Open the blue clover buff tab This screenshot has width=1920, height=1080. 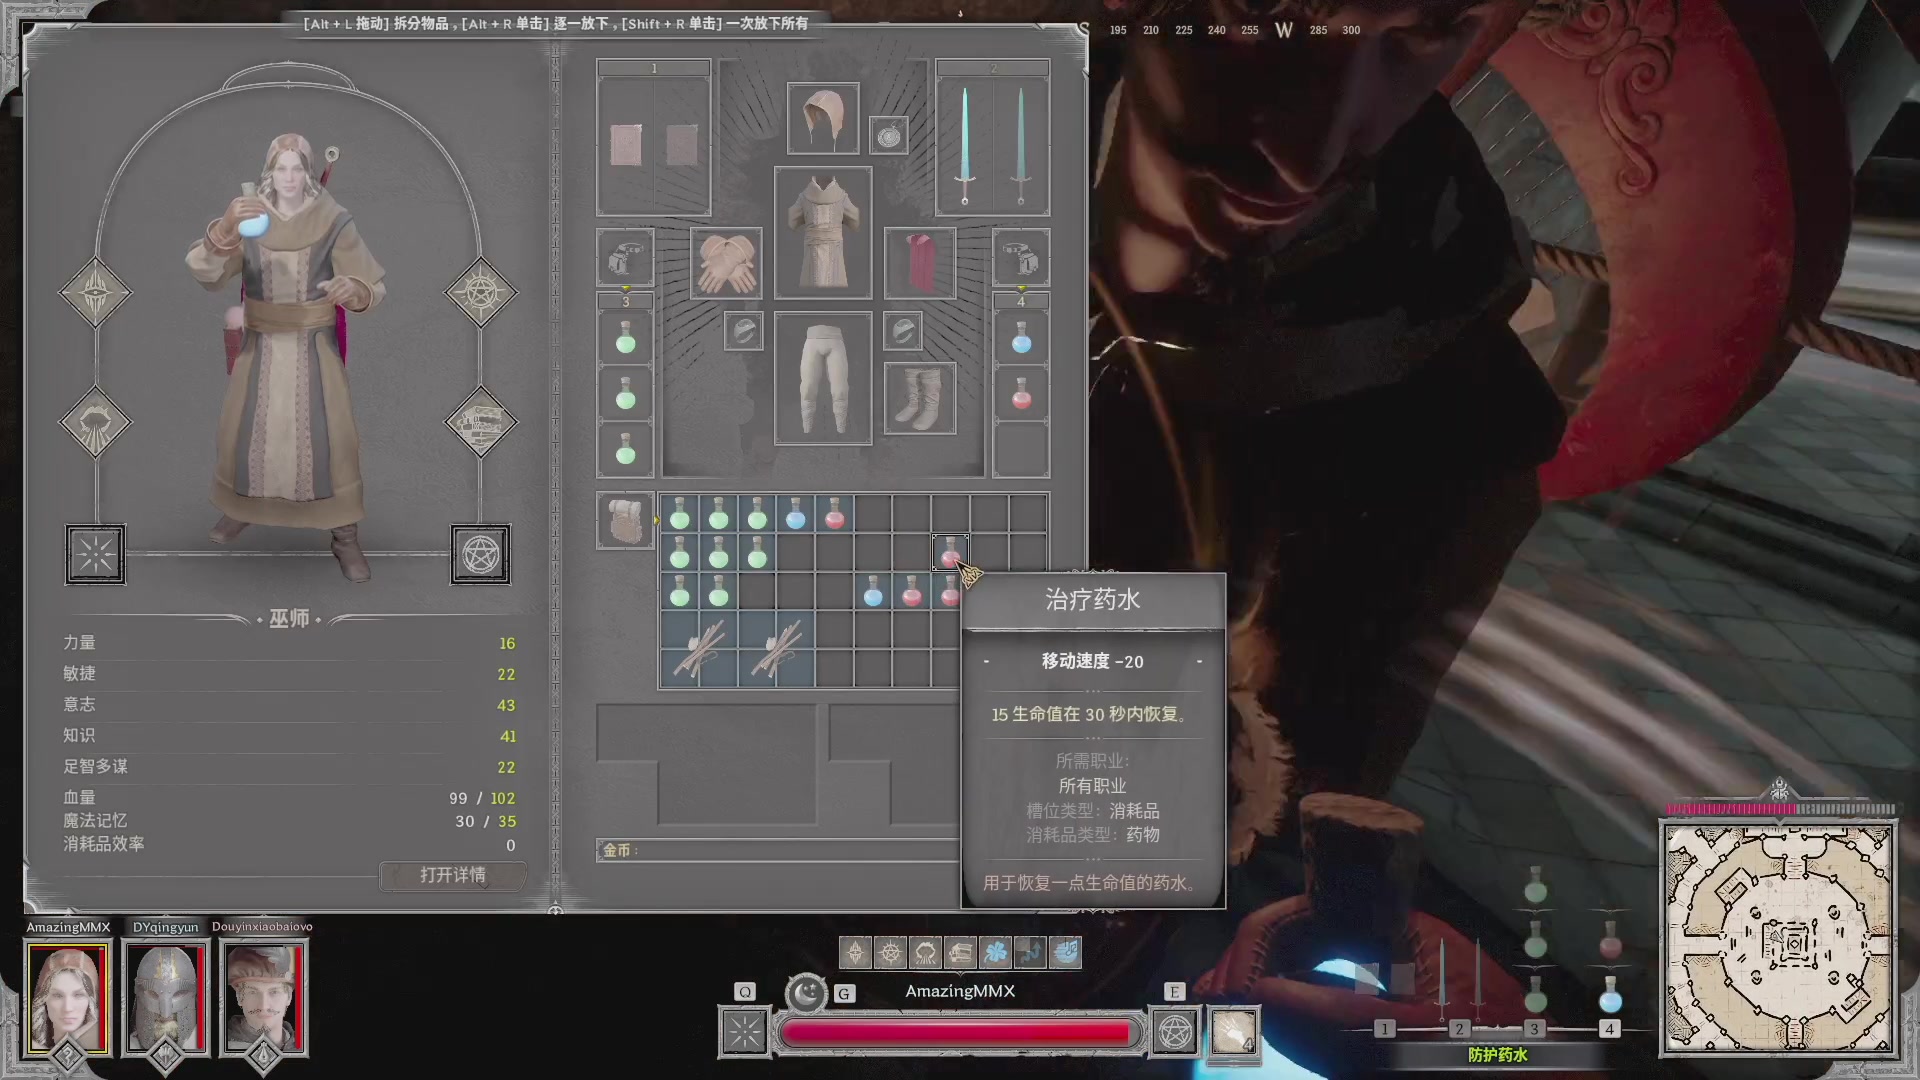tap(995, 953)
